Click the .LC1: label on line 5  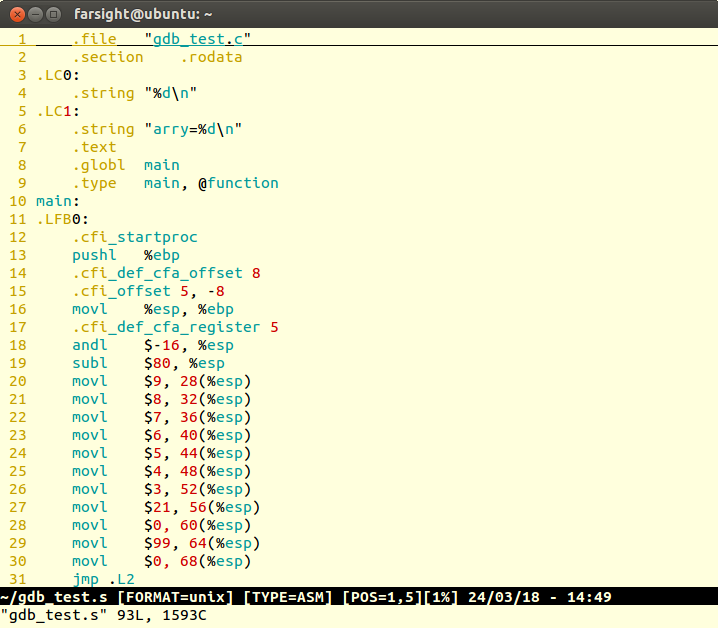(58, 111)
